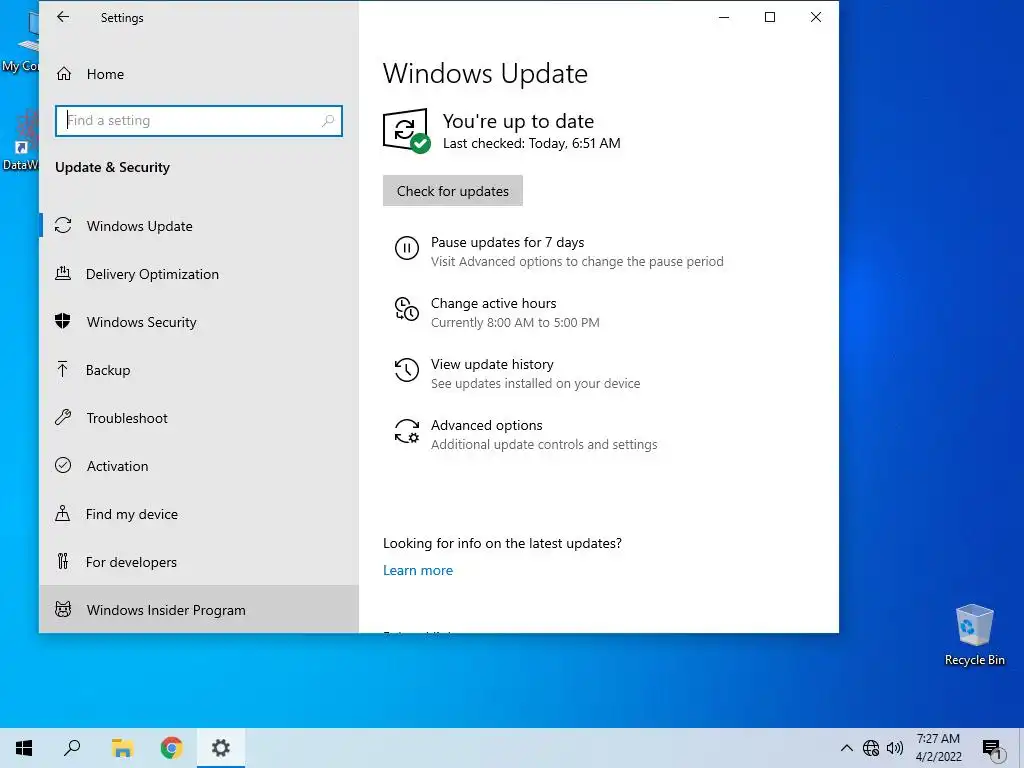The height and width of the screenshot is (768, 1024).
Task: Click the pause icon beside Pause updates
Action: click(406, 249)
